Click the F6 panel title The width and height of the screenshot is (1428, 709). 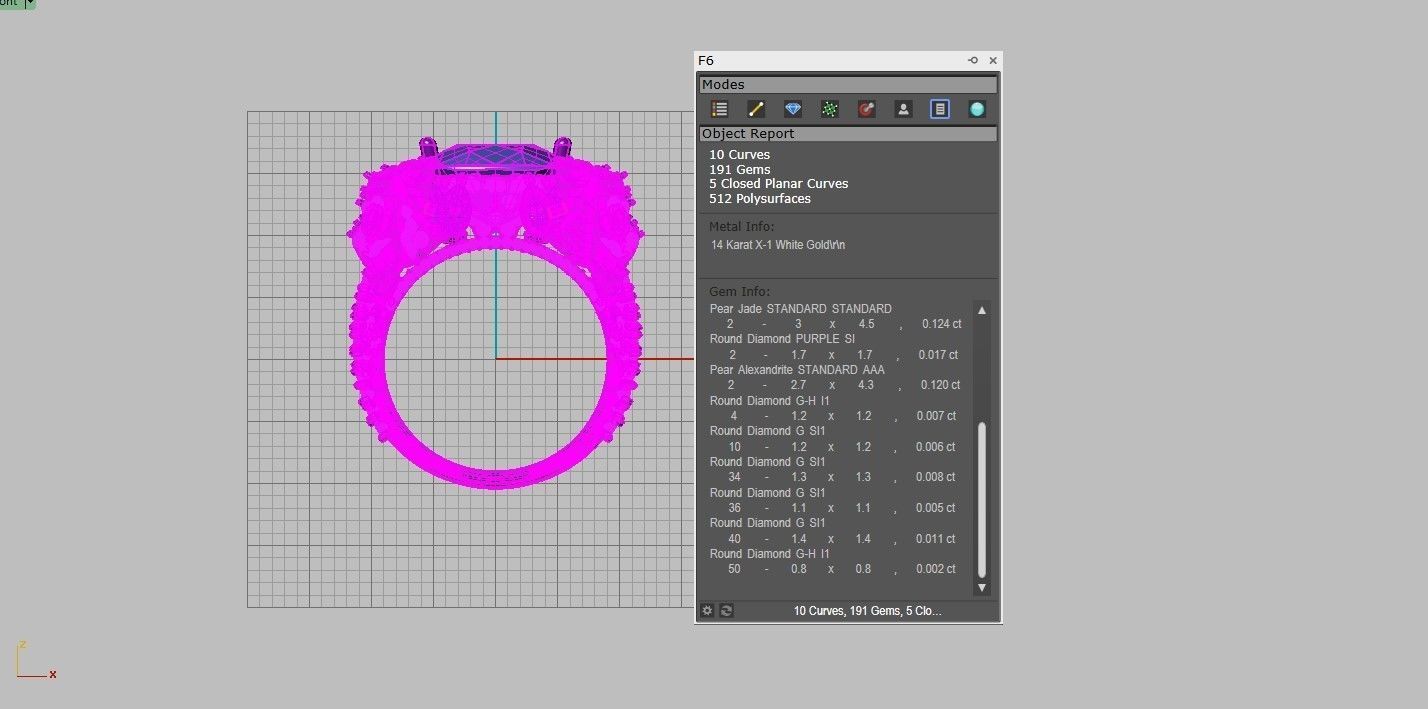coord(706,61)
